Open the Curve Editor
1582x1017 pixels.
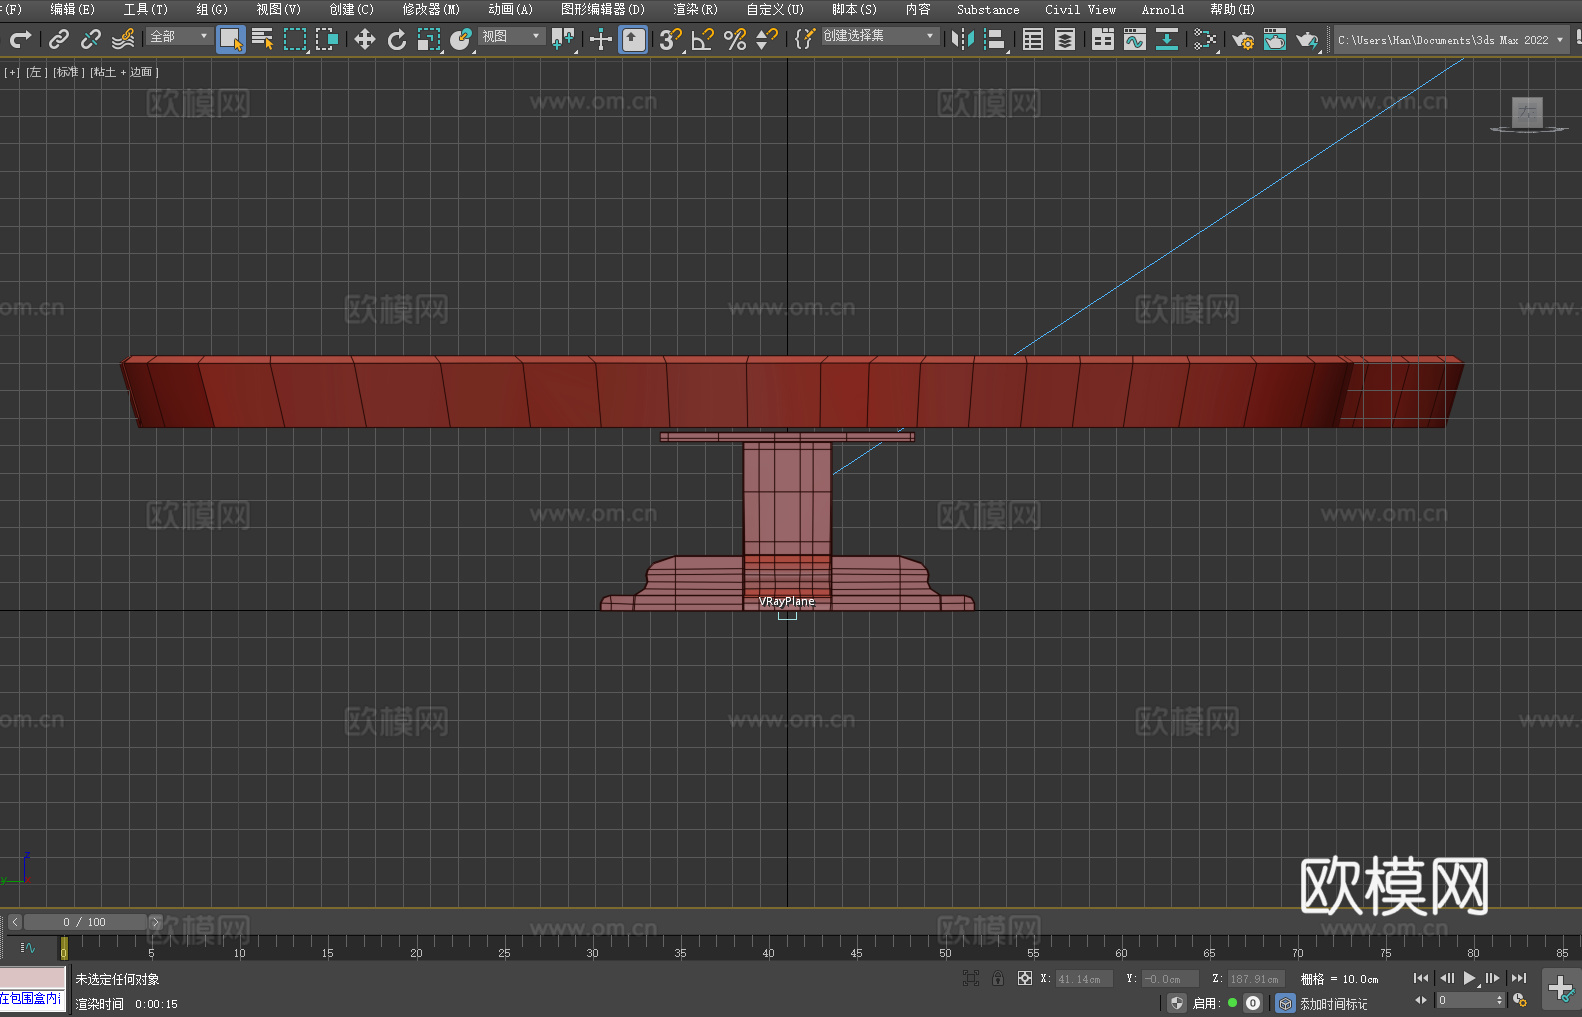coord(1135,39)
